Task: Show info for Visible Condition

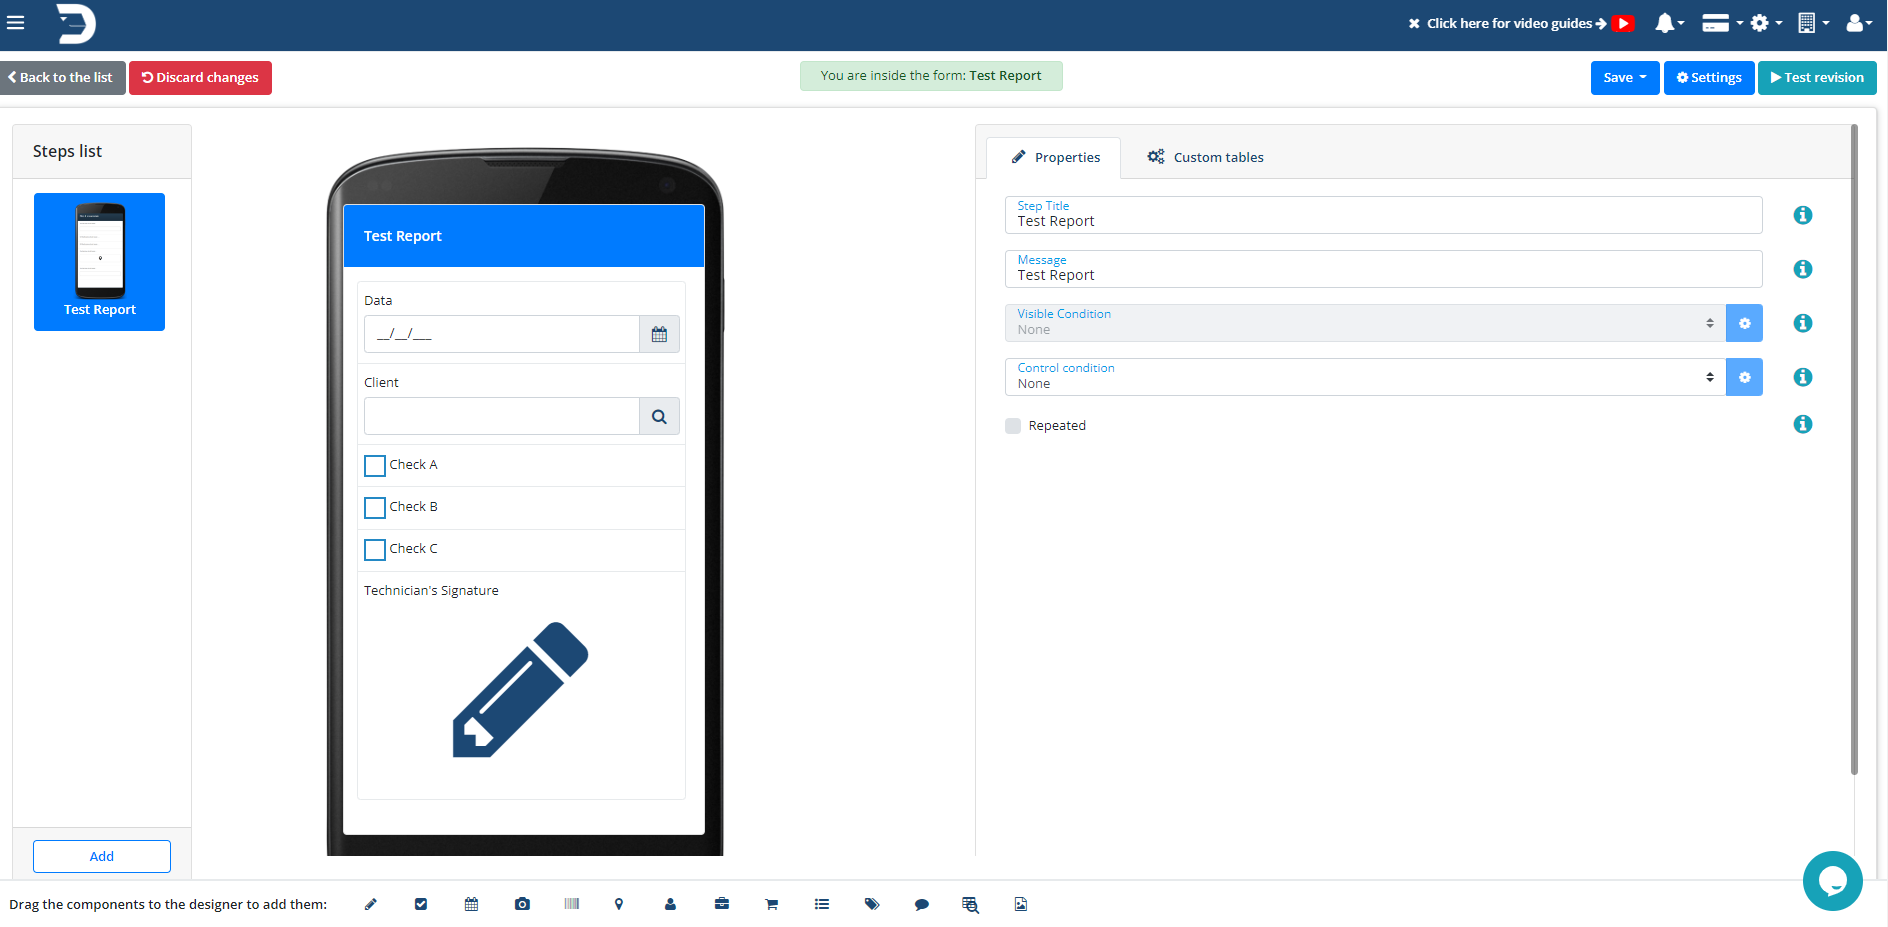Action: tap(1803, 323)
